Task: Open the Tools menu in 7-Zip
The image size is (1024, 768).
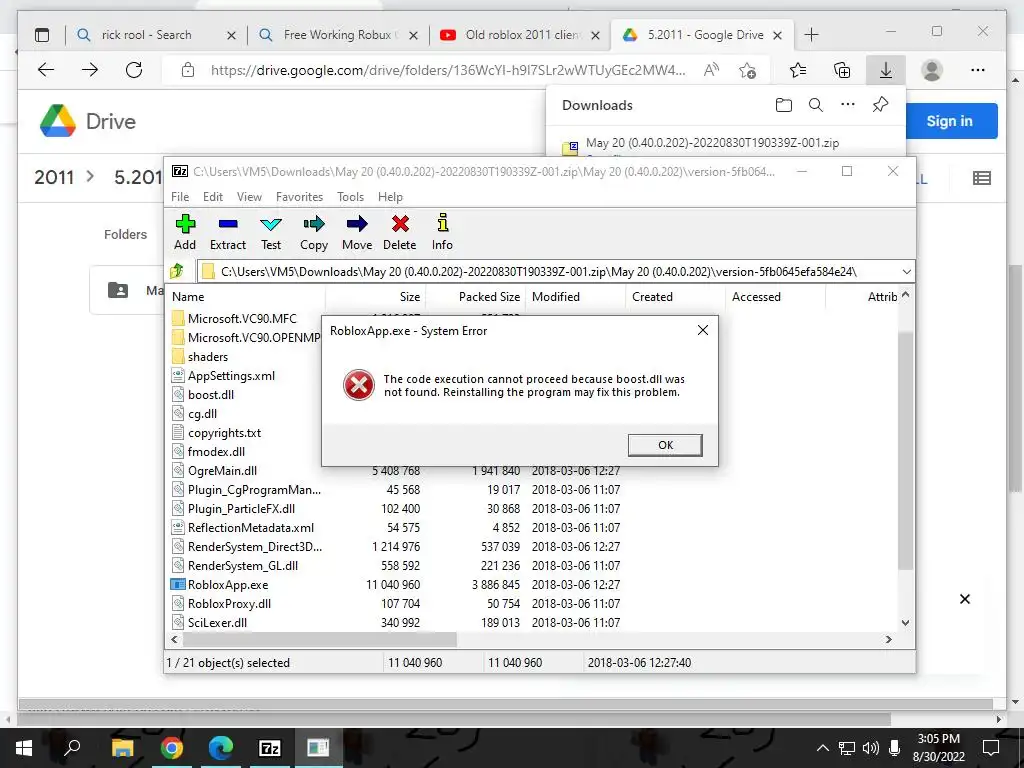Action: [350, 197]
